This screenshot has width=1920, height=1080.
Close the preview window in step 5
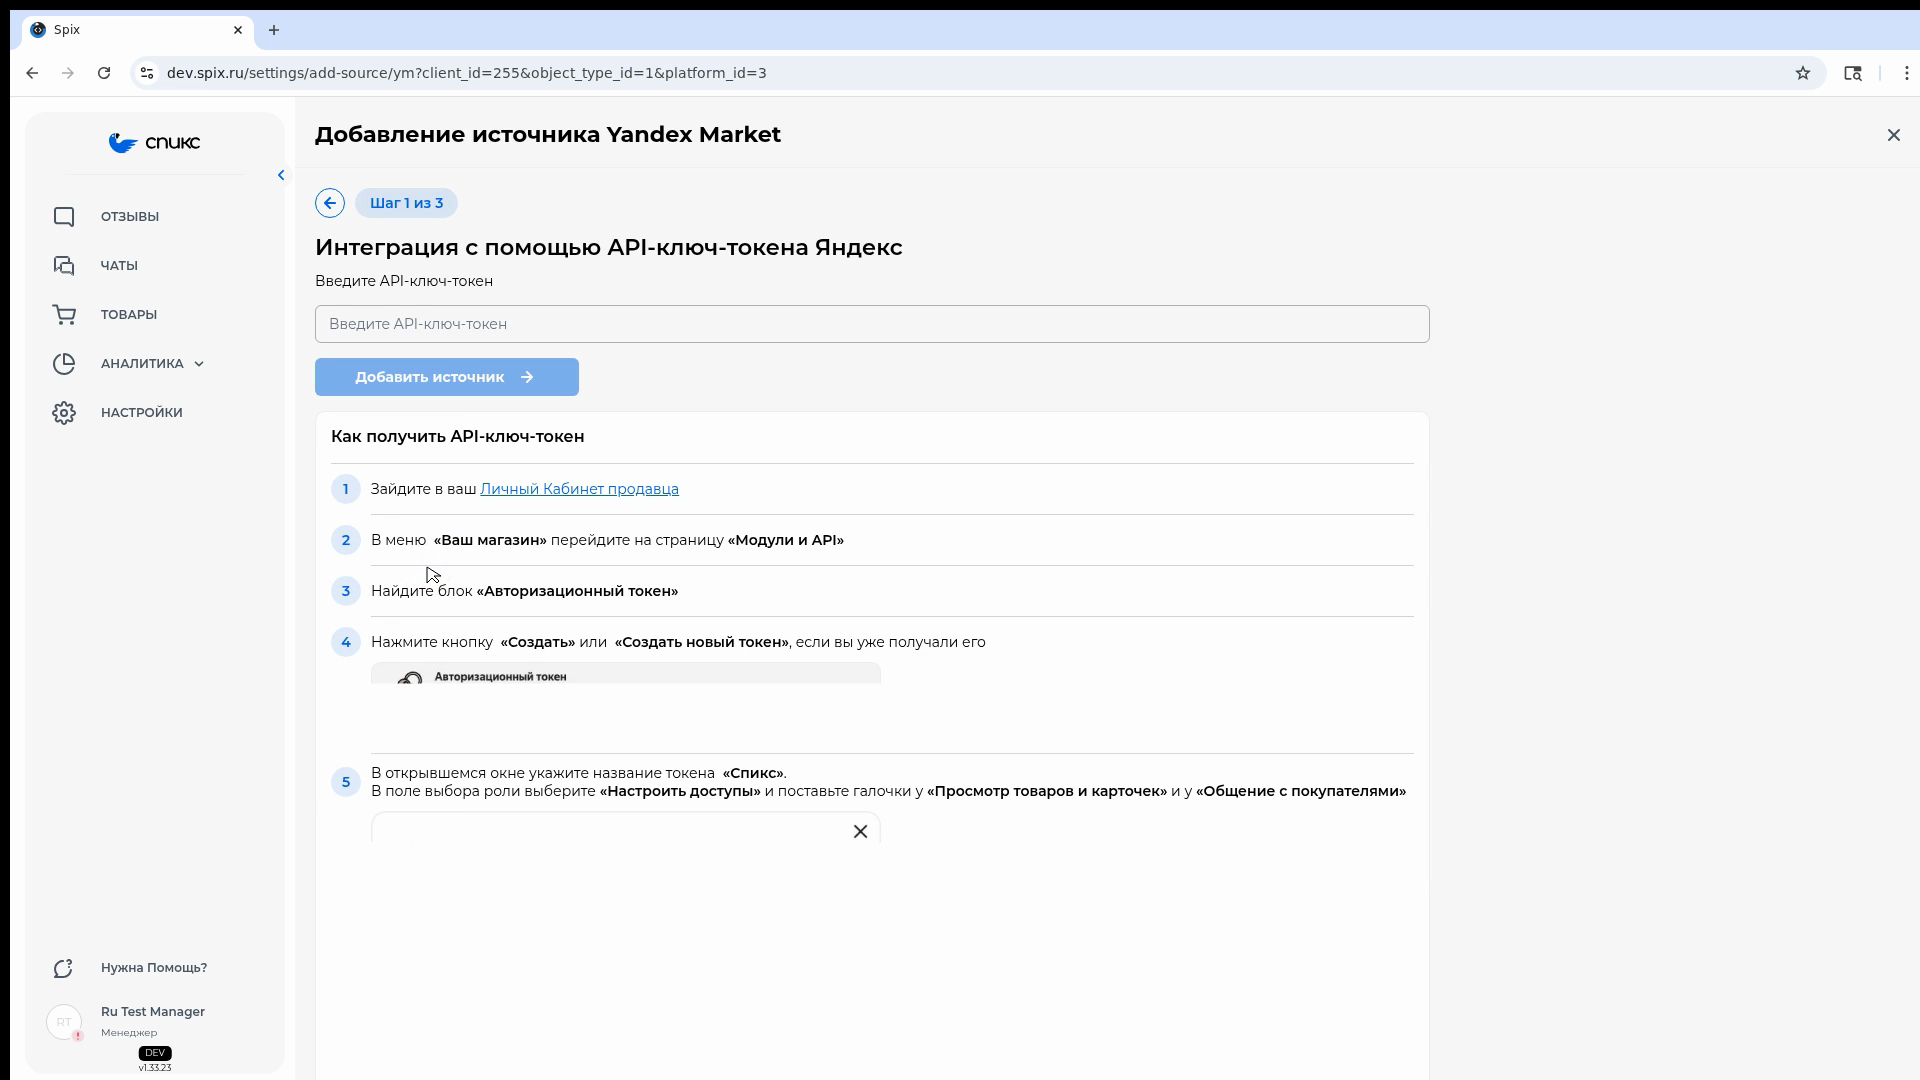[x=860, y=832]
